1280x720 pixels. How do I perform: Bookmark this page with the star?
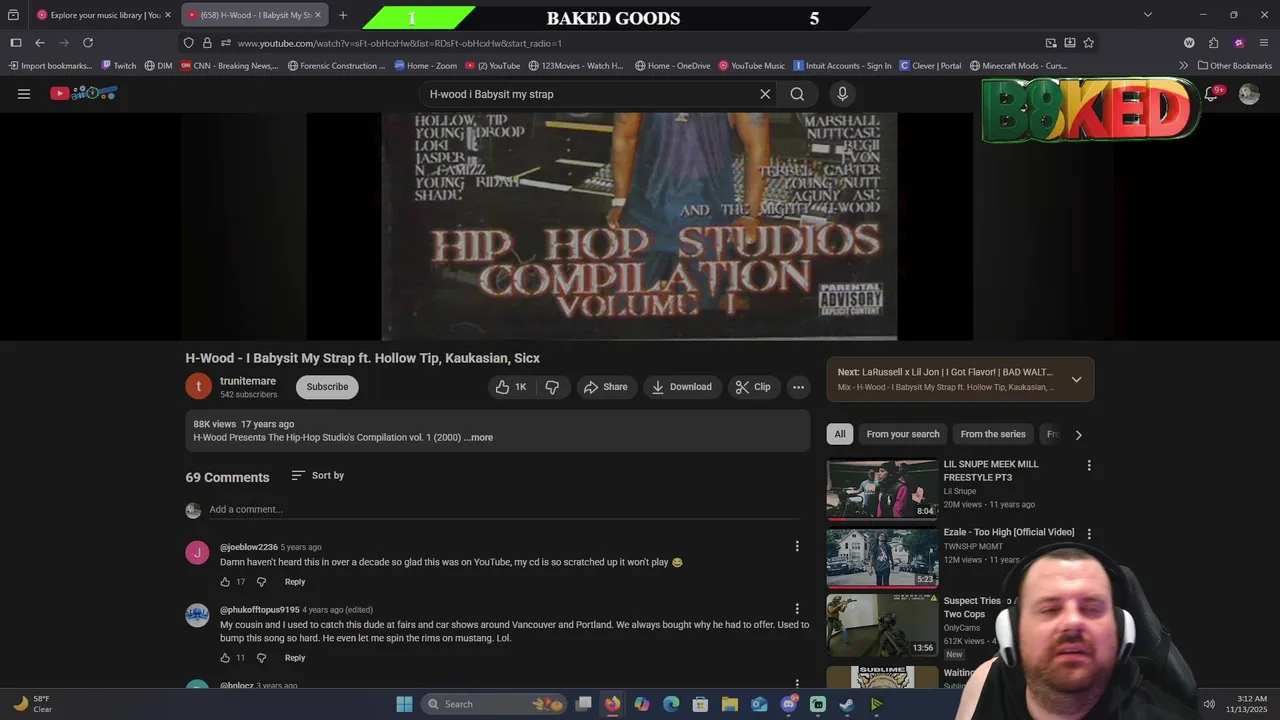(1089, 43)
